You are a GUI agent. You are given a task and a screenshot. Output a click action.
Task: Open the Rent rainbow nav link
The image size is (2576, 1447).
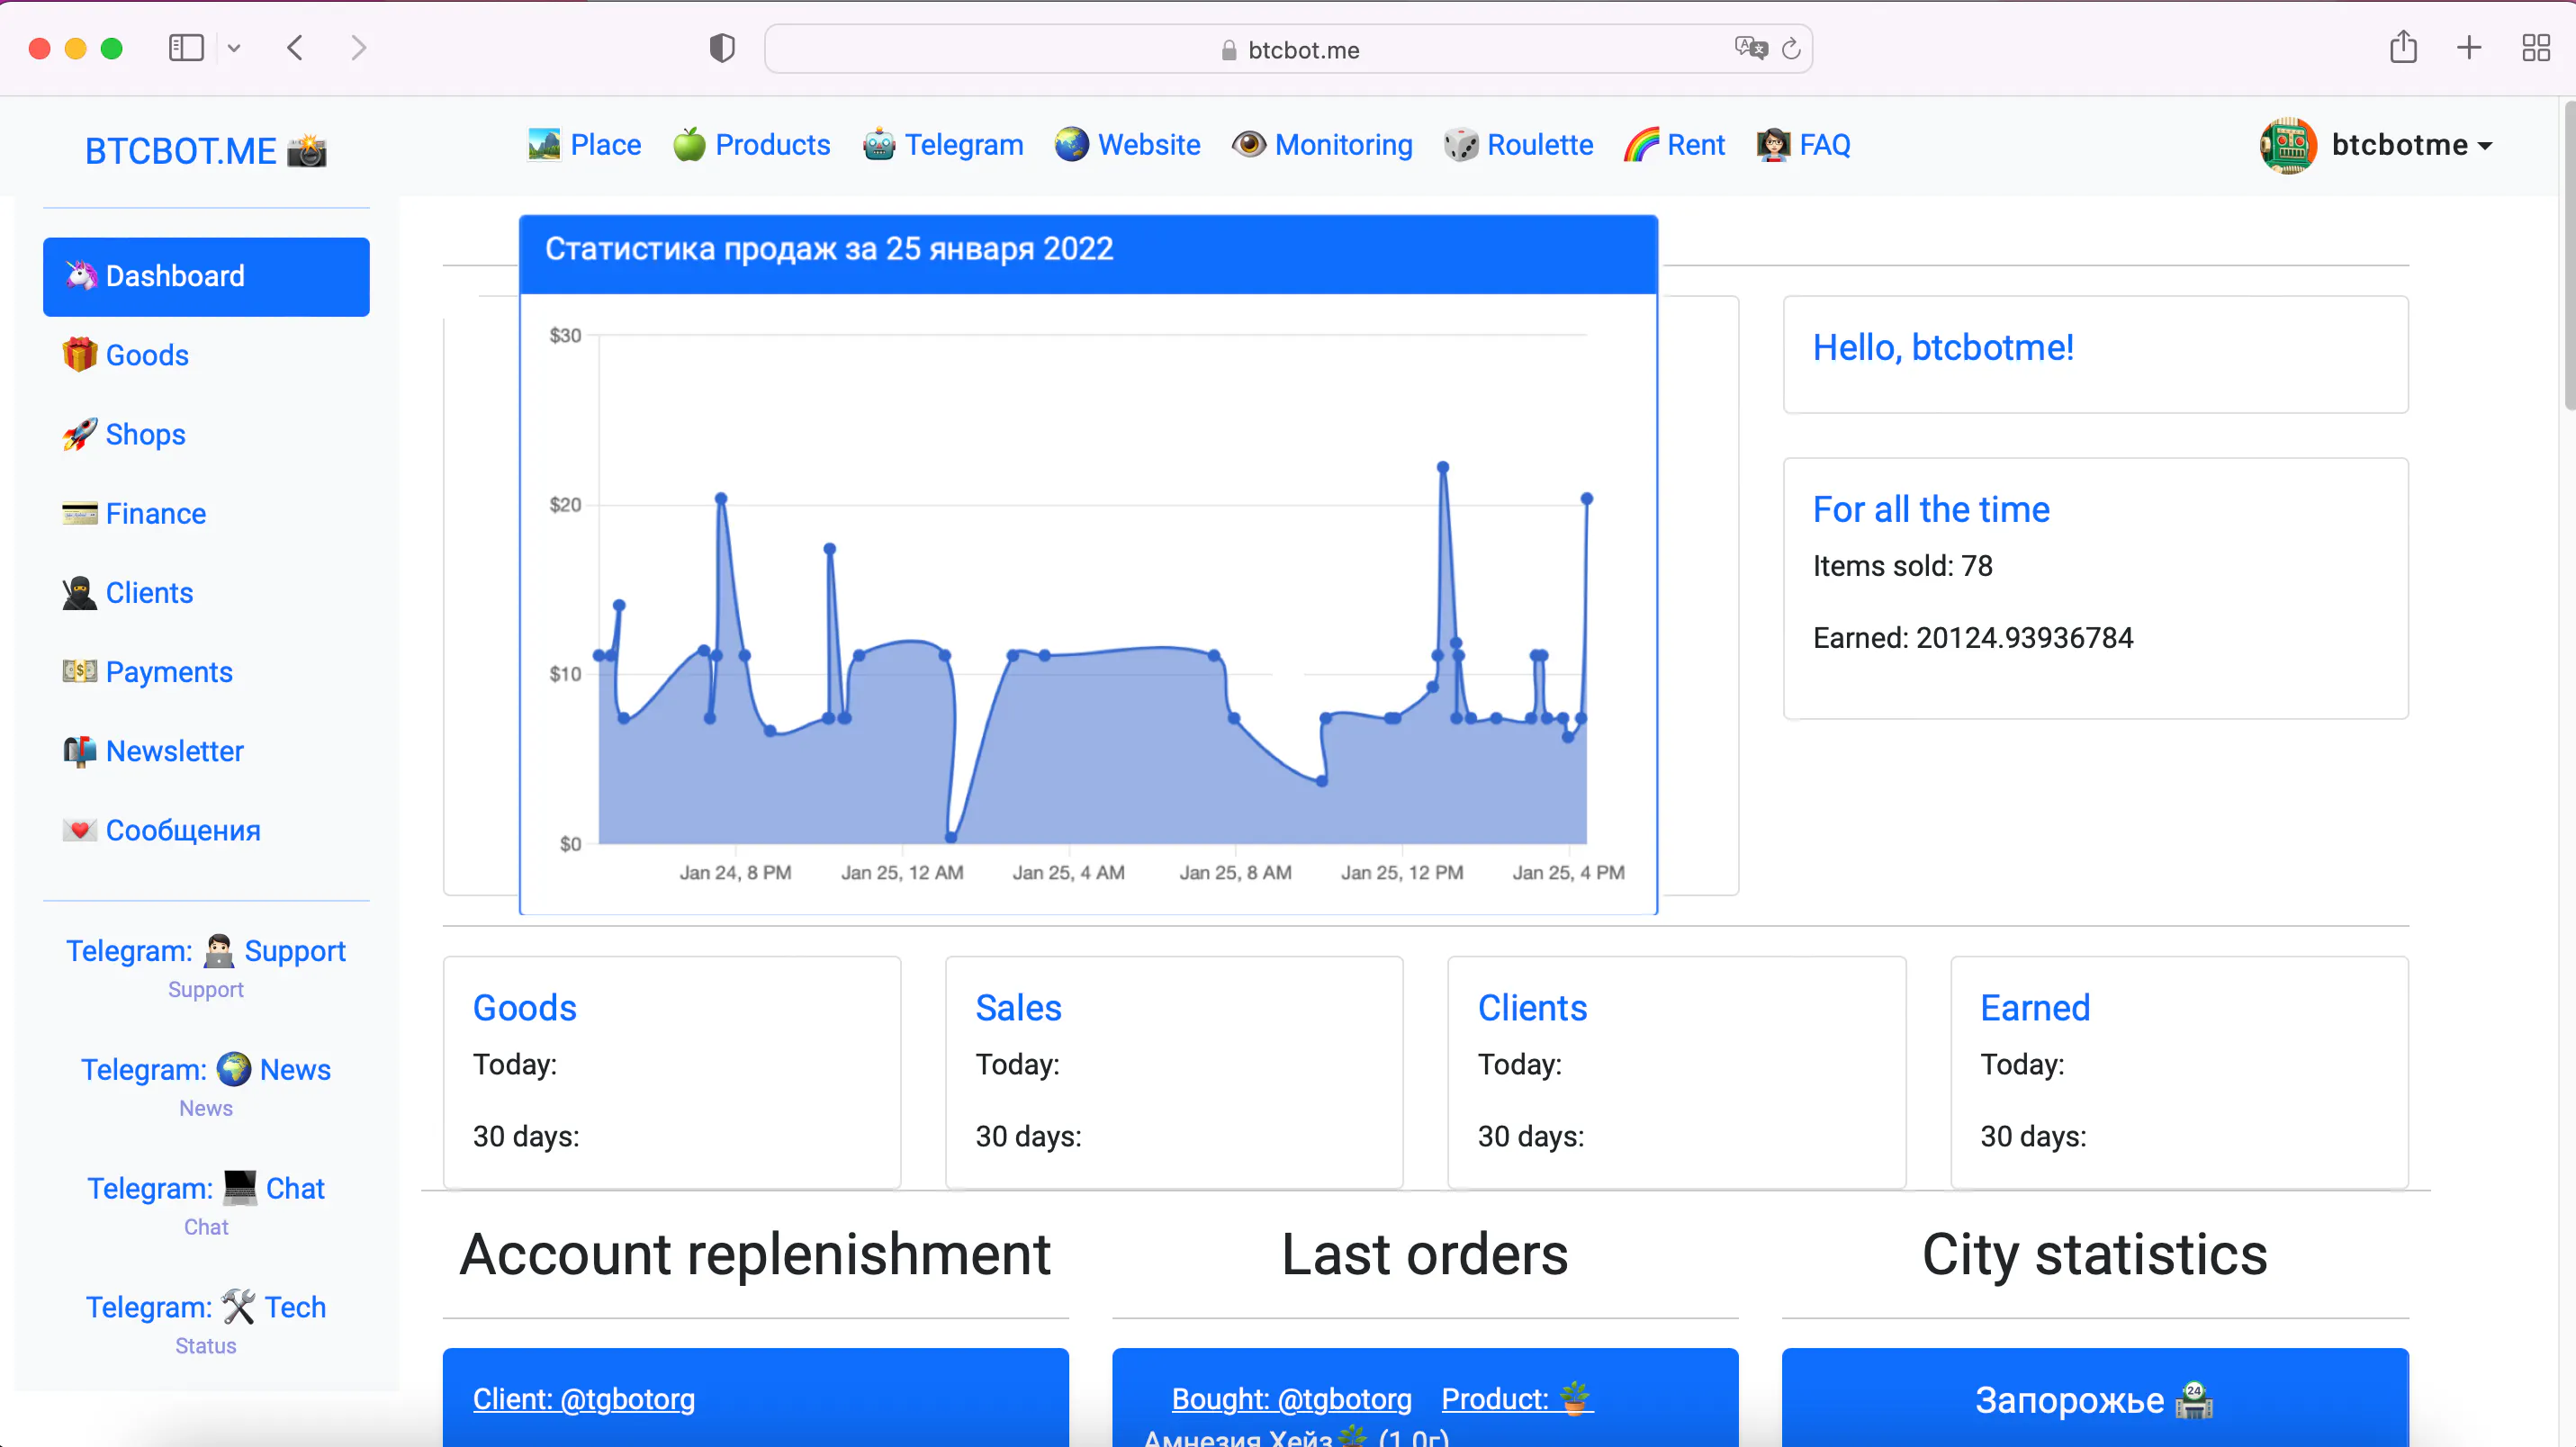(1674, 145)
